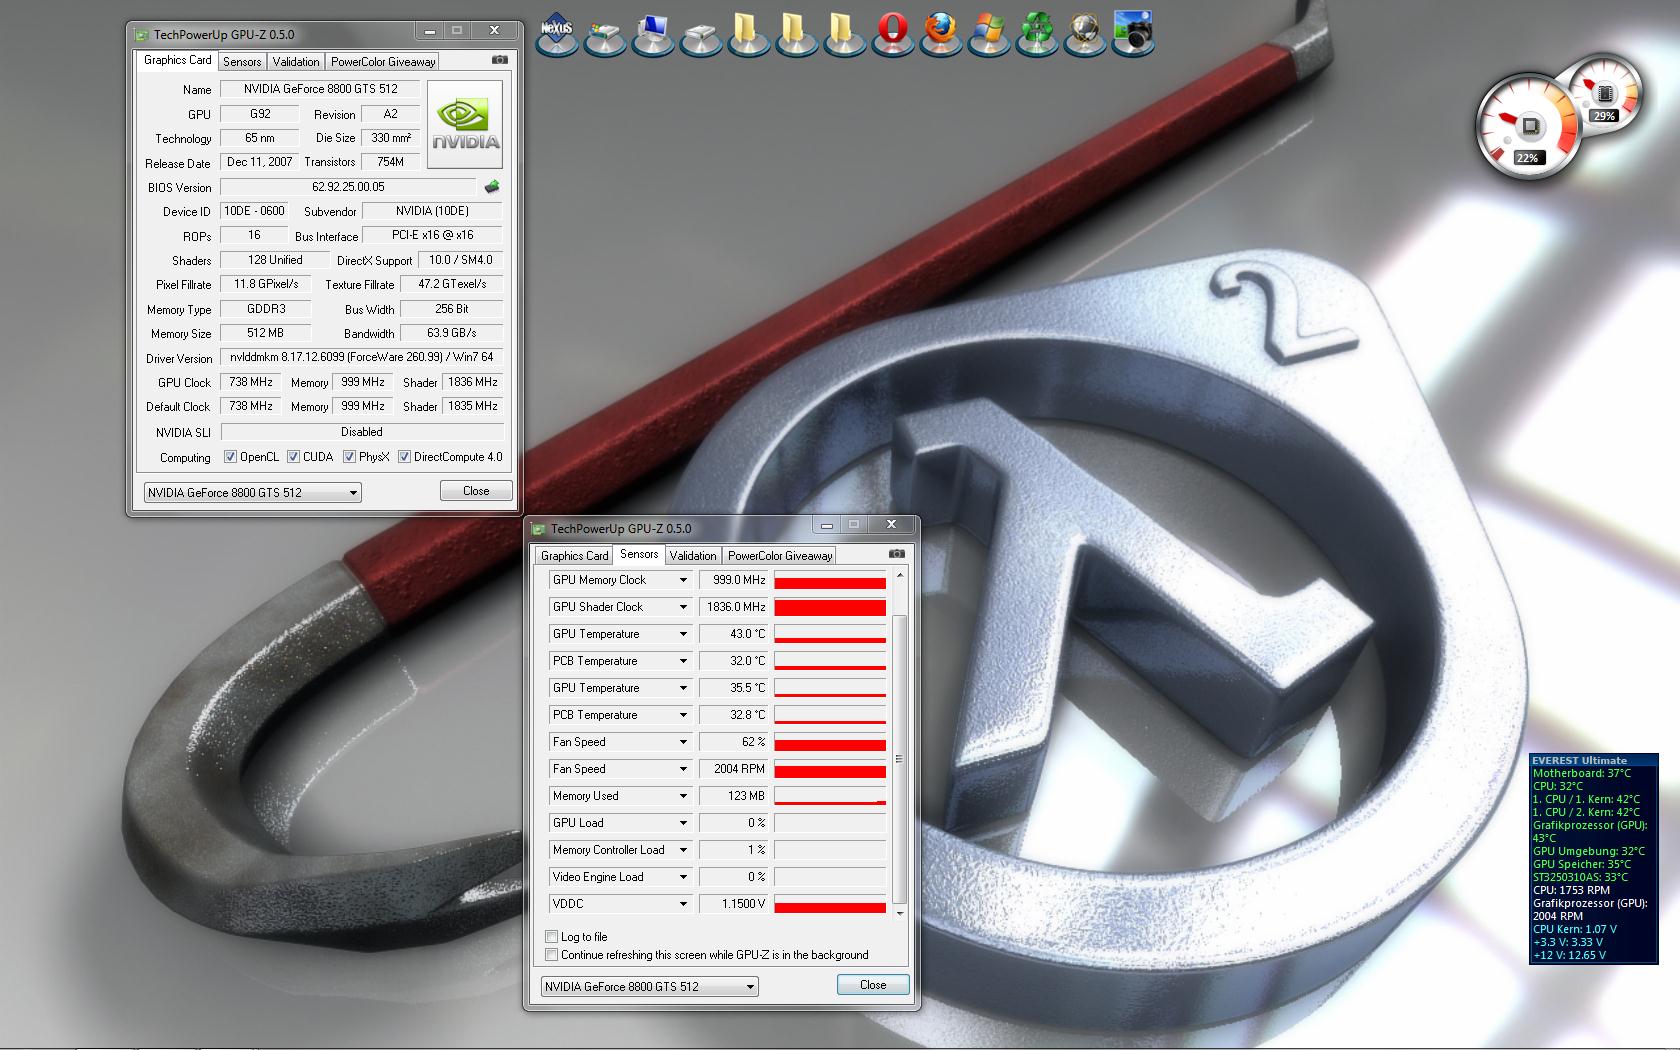Click the Name field showing GeForce 8800 GTS 512

[321, 89]
